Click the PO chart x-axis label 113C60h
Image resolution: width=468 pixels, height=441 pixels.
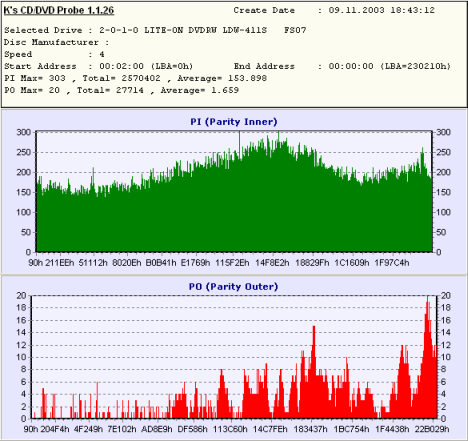230,429
